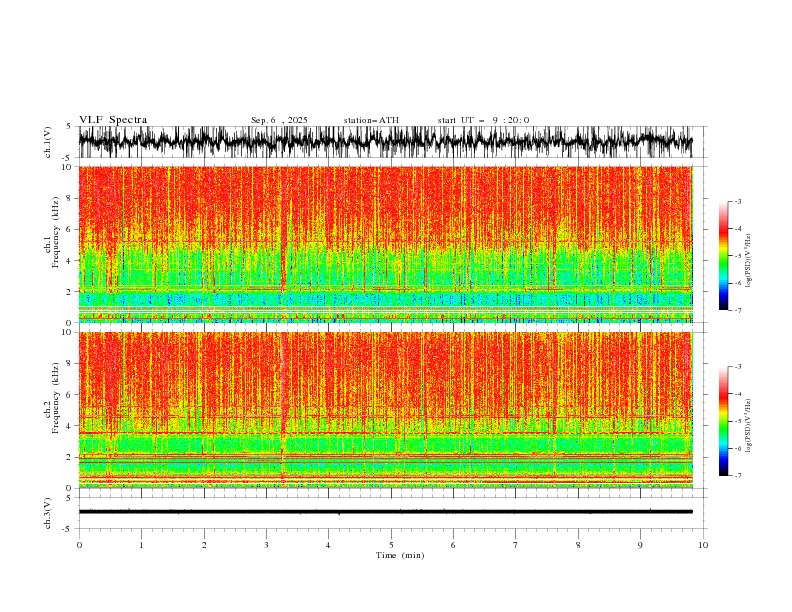Viewport: 792px width, 612px height.
Task: Click the ch.2 color scale bar
Action: (x=723, y=421)
